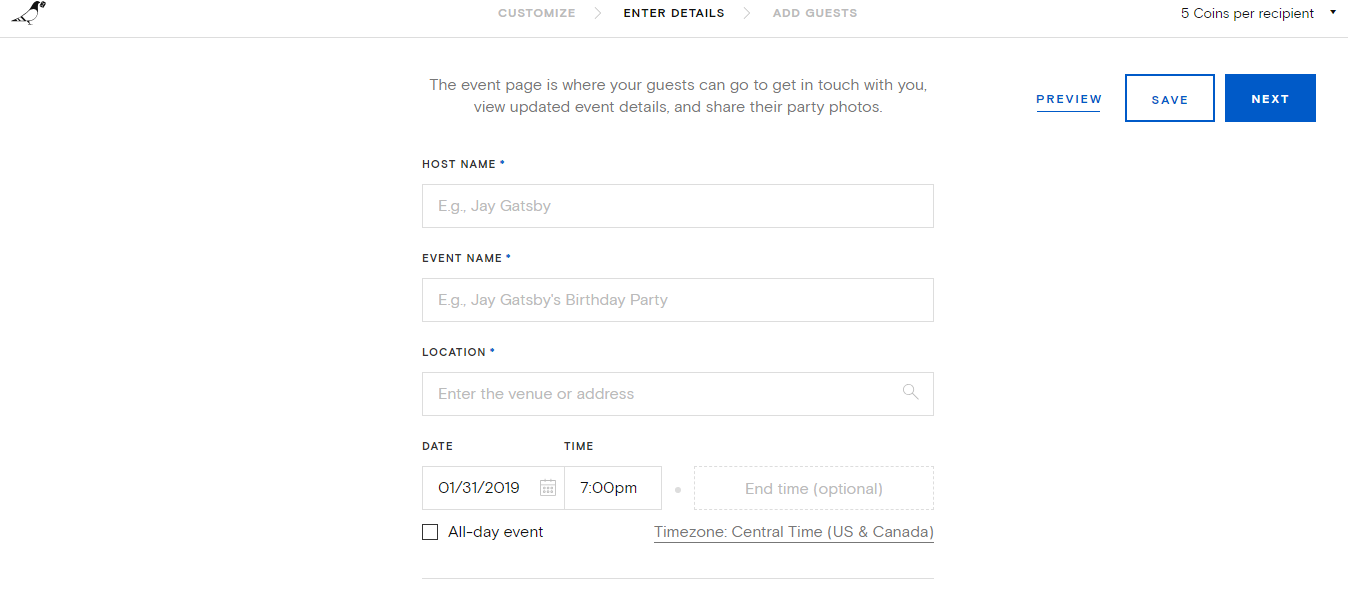
Task: Enable the All-day event checkbox
Action: point(430,531)
